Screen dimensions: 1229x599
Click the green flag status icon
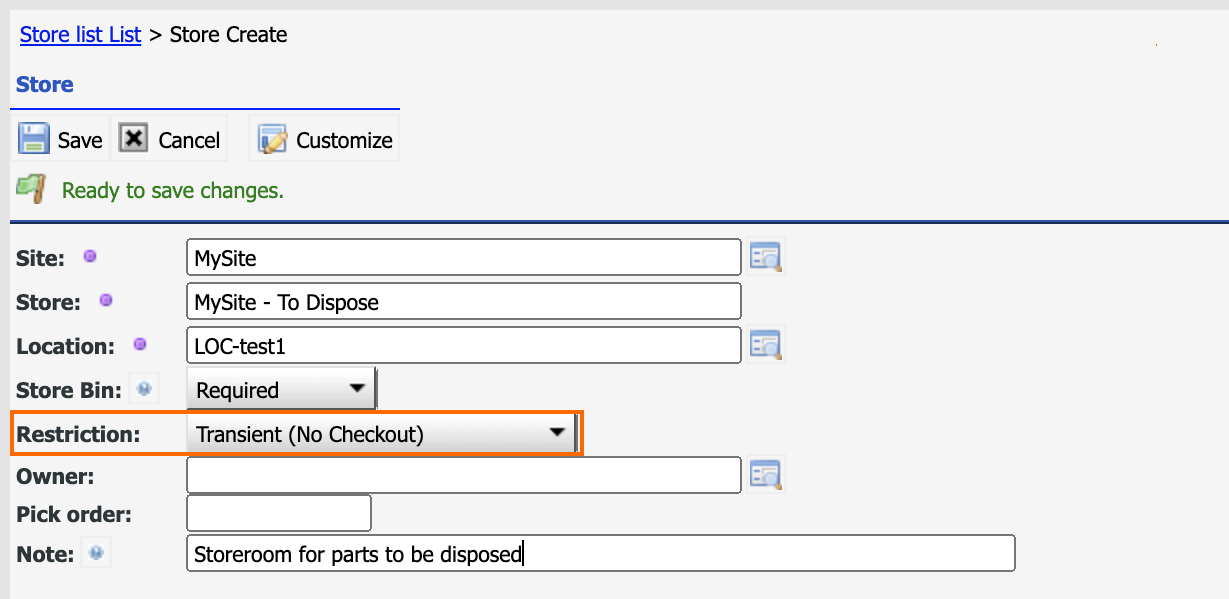click(x=32, y=188)
